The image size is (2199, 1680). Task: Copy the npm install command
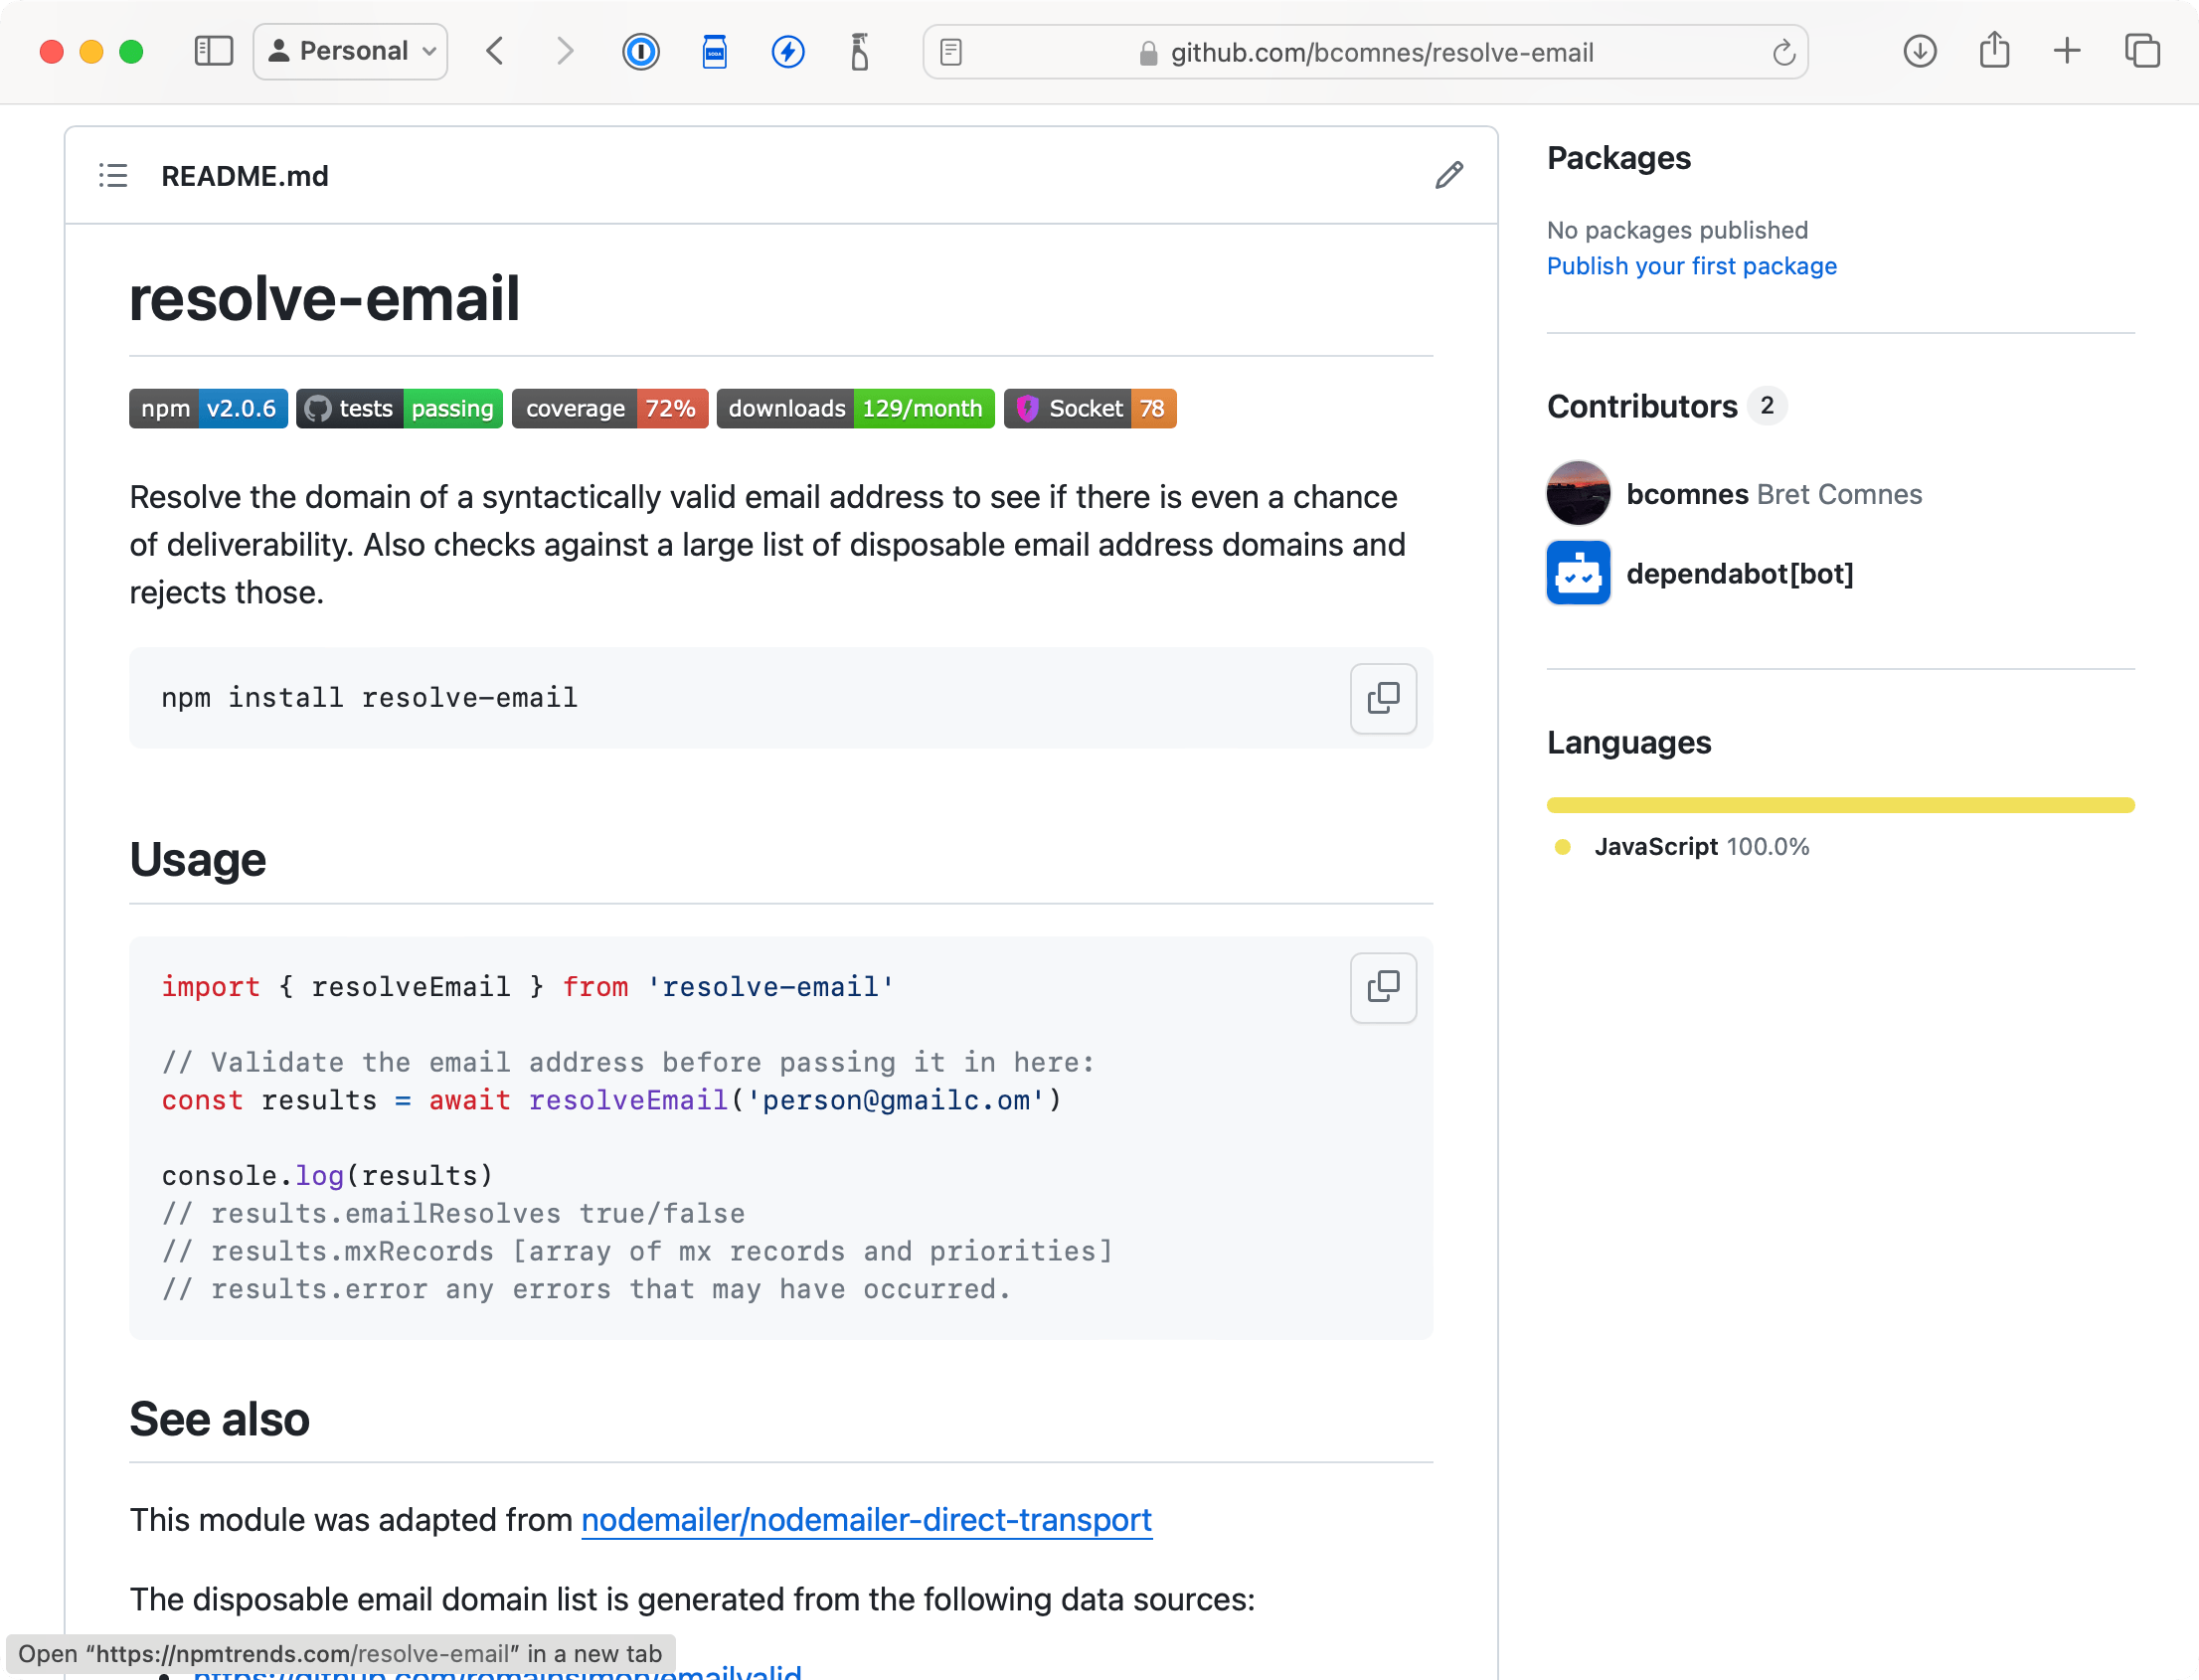(x=1383, y=698)
